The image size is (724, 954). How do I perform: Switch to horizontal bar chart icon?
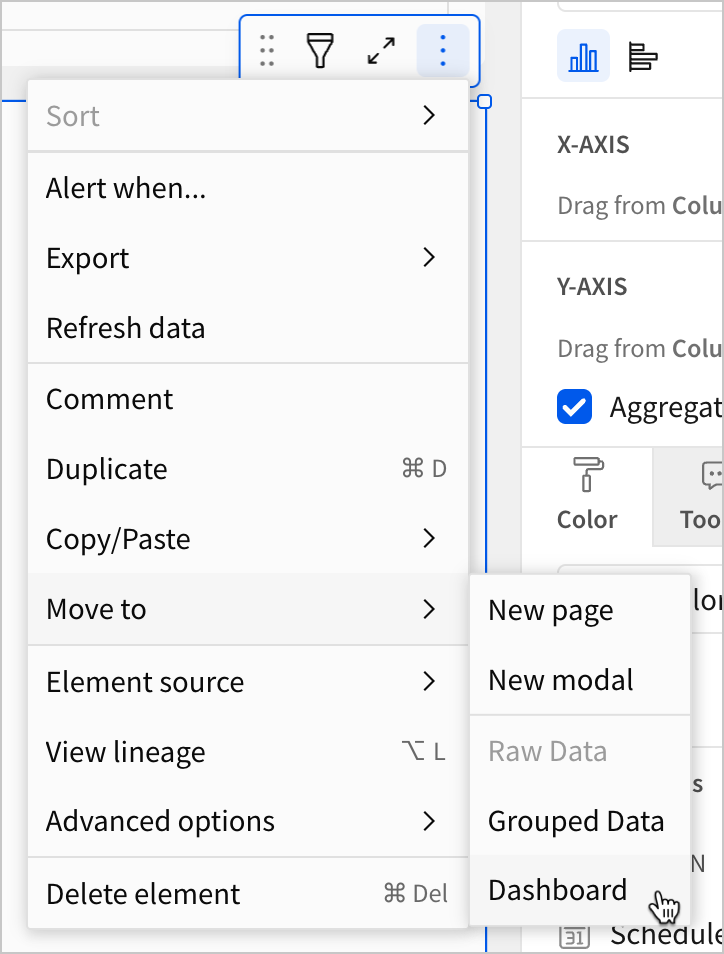pos(642,57)
